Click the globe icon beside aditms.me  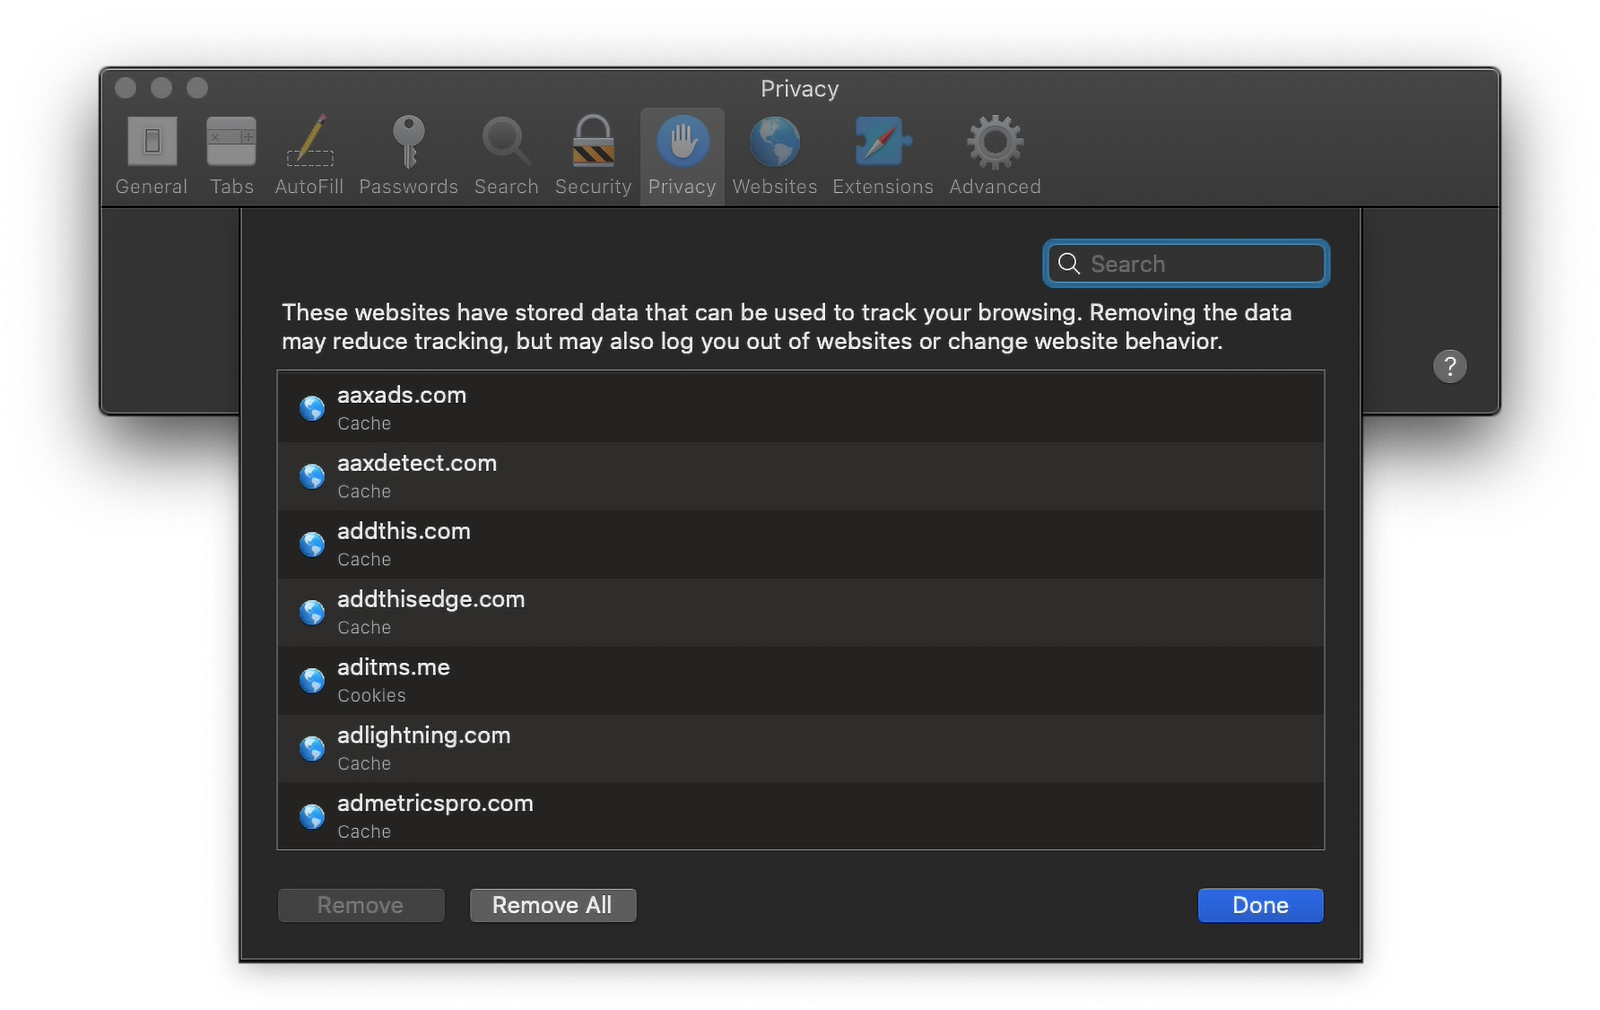pyautogui.click(x=312, y=680)
